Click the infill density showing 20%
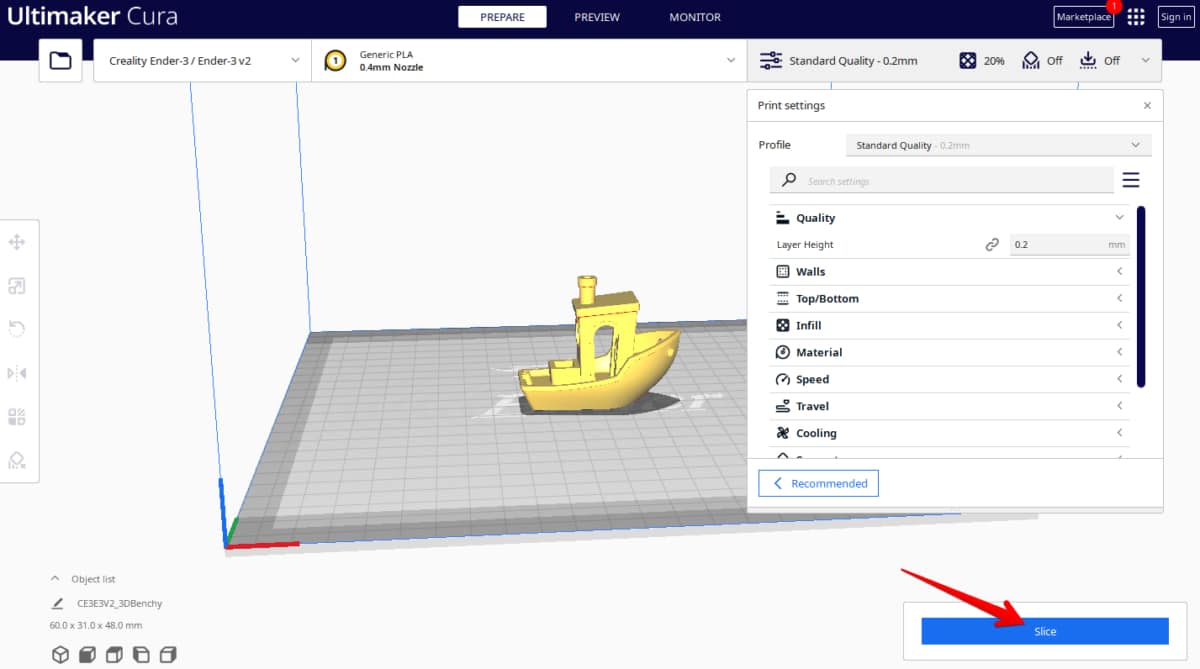The image size is (1200, 669). (x=982, y=60)
